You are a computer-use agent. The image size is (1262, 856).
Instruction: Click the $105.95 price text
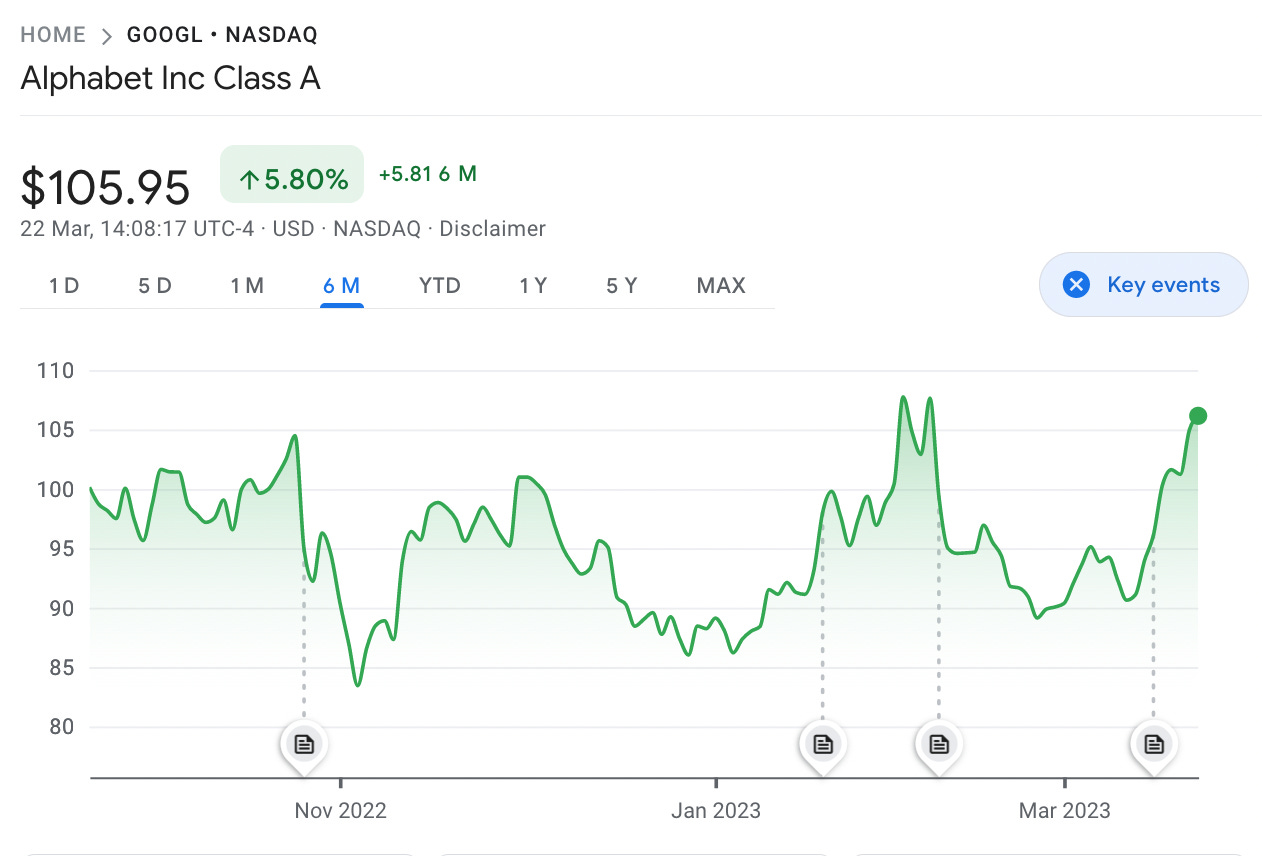pyautogui.click(x=105, y=187)
